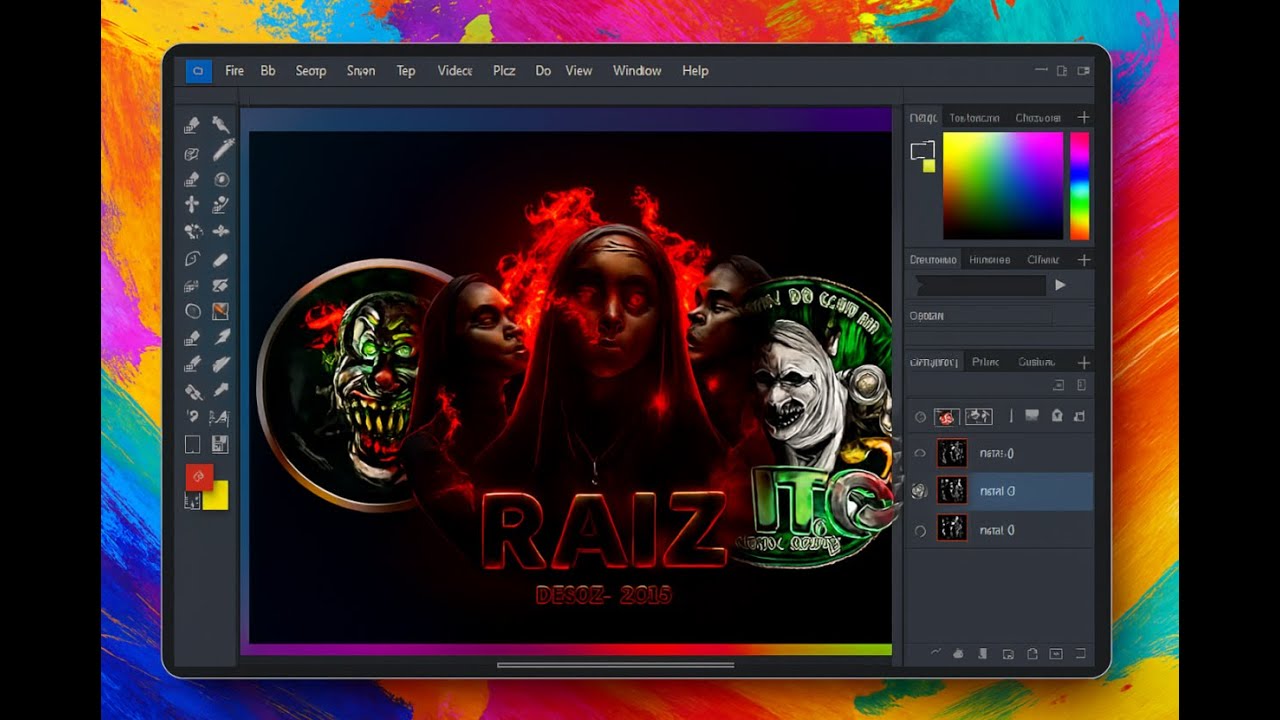The image size is (1280, 720).
Task: Toggle visibility circle of the bottom layer
Action: [x=920, y=531]
